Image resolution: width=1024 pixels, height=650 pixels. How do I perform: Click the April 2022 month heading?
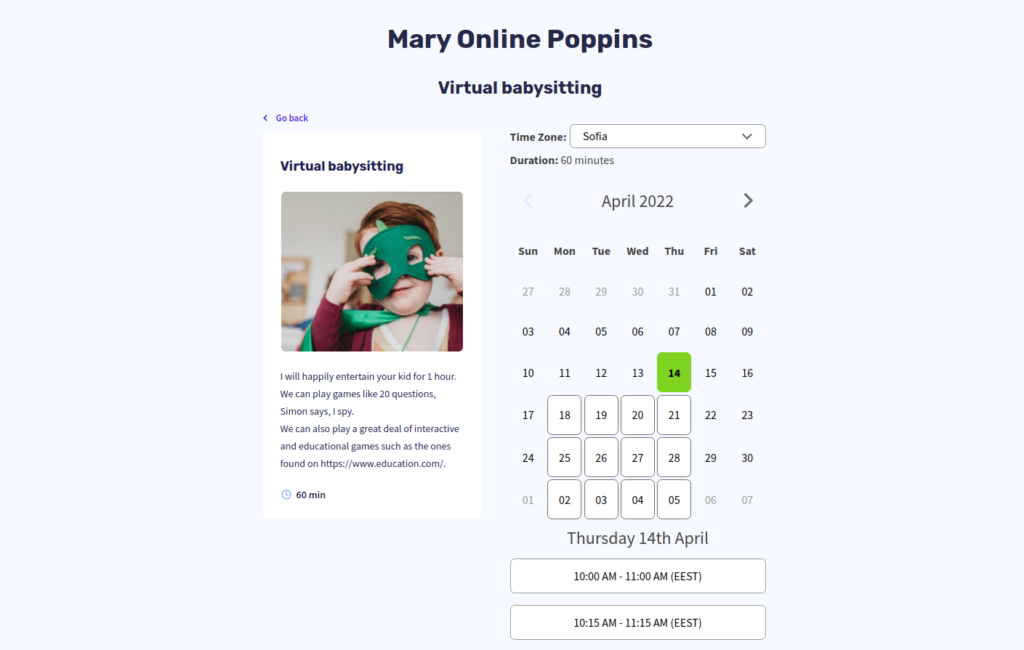(637, 201)
